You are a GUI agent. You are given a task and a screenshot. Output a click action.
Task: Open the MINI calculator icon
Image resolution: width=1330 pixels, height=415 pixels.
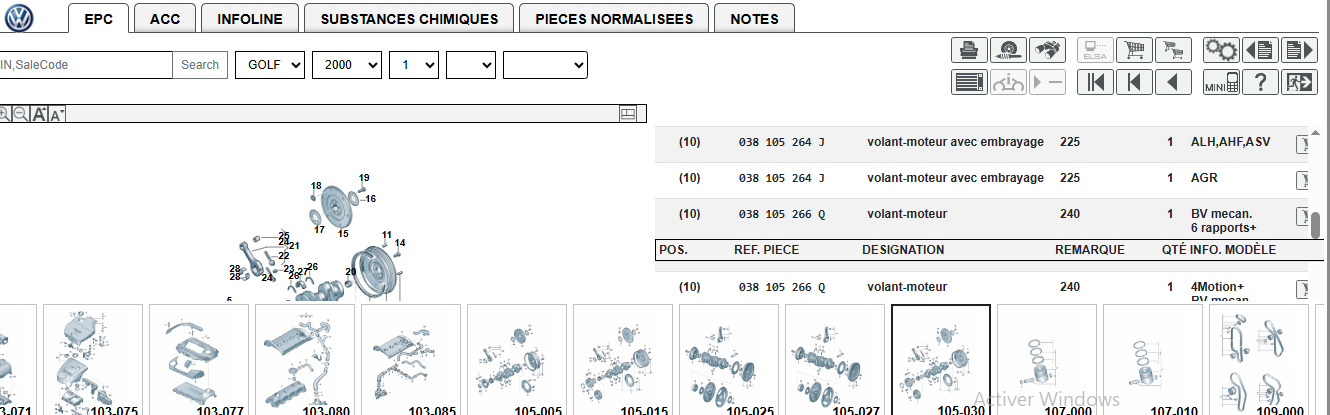(1221, 82)
